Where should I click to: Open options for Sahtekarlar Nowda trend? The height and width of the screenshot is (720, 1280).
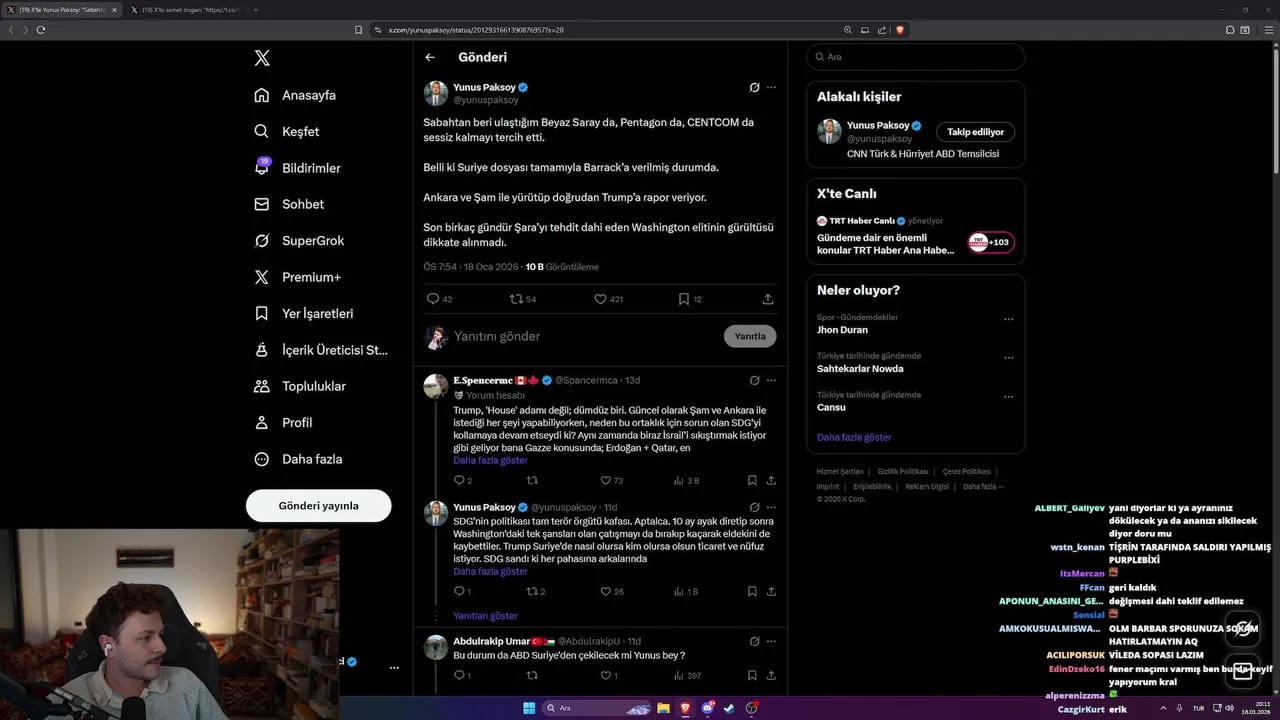[1008, 358]
